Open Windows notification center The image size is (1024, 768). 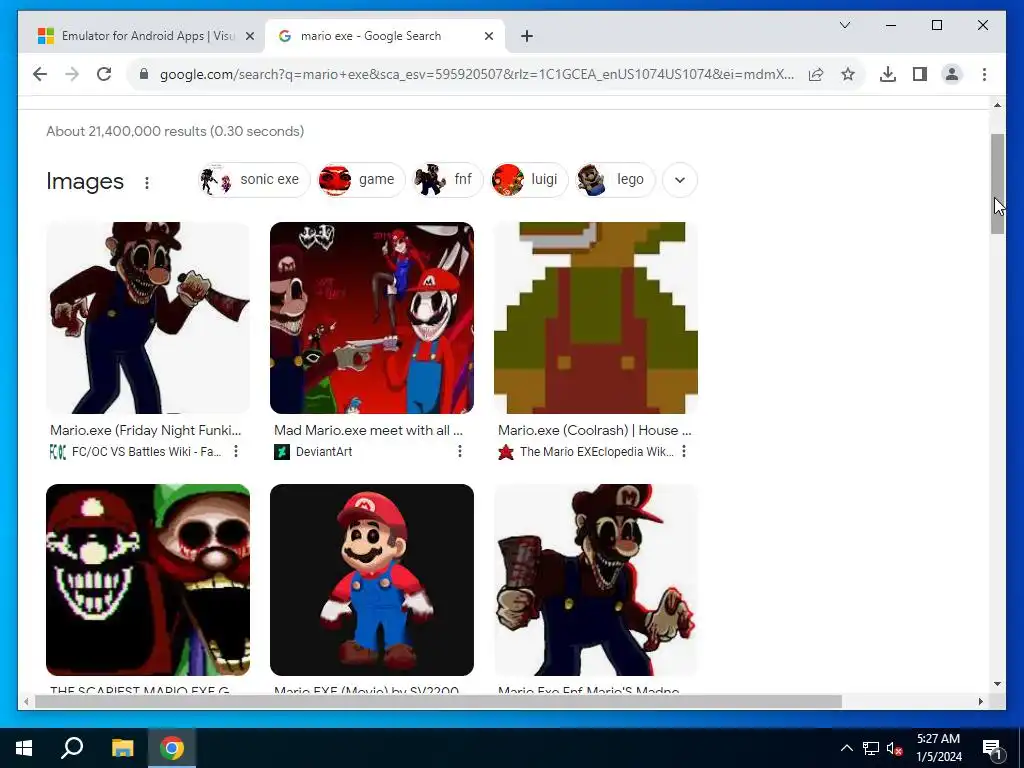point(992,748)
